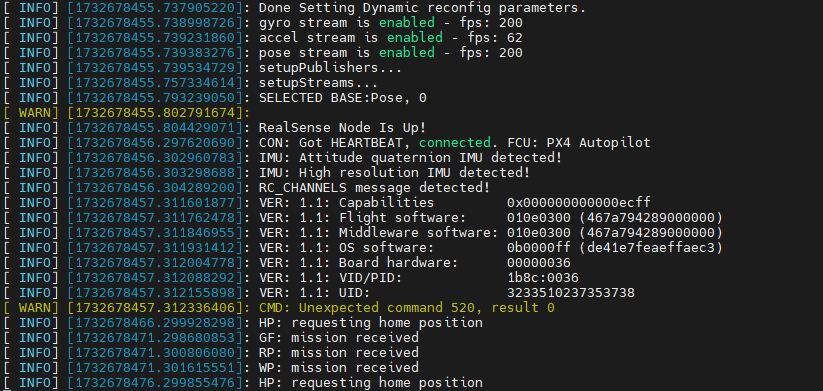Click the 'SELECTED BASE:Pose, 0' log text
Image resolution: width=823 pixels, height=391 pixels.
point(342,98)
